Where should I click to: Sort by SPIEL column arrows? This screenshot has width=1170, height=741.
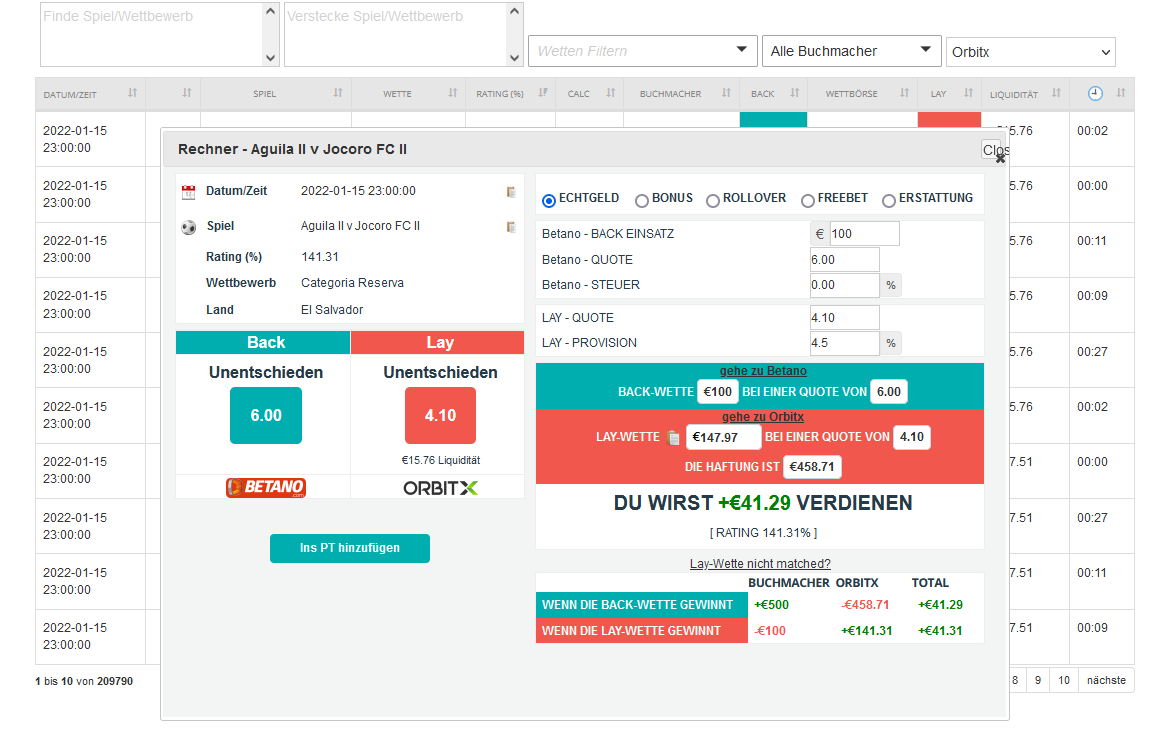tap(338, 93)
